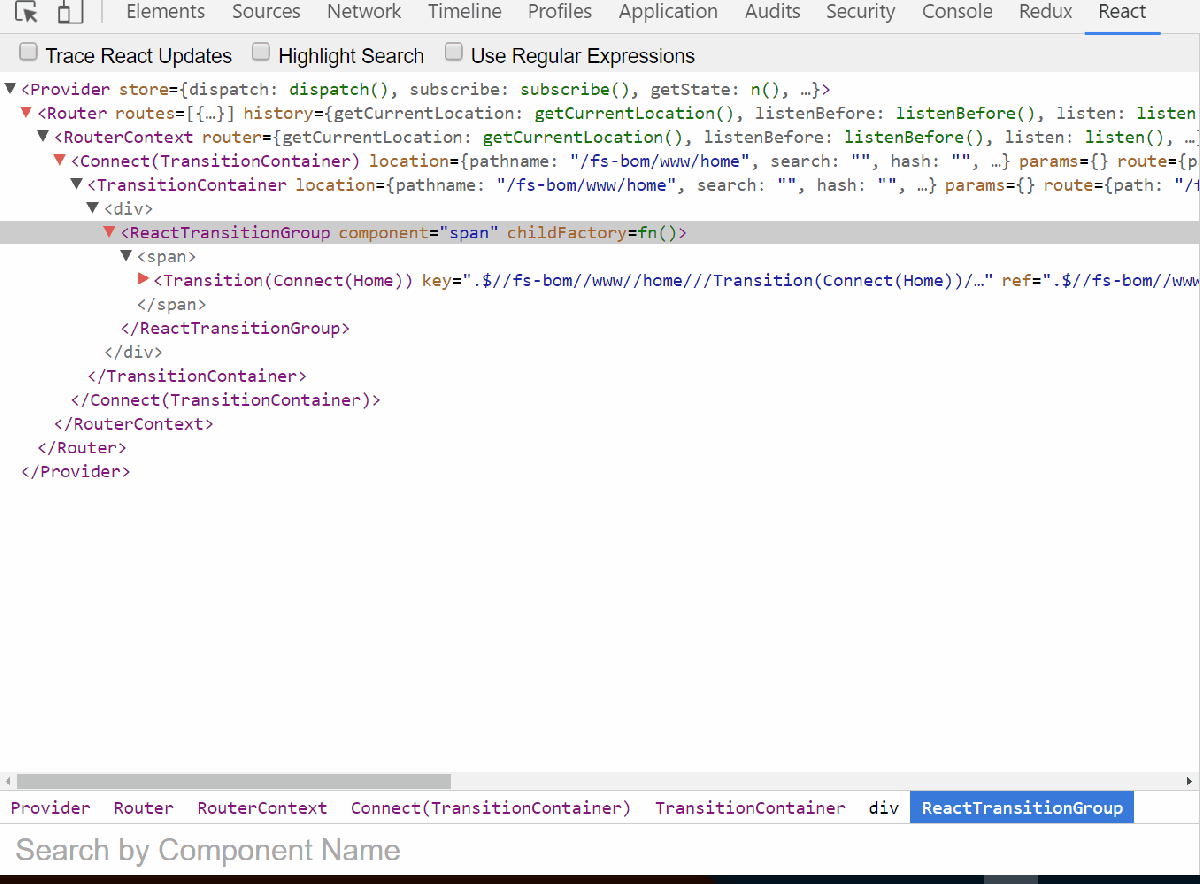
Task: Switch to the Sources tab
Action: tap(266, 12)
